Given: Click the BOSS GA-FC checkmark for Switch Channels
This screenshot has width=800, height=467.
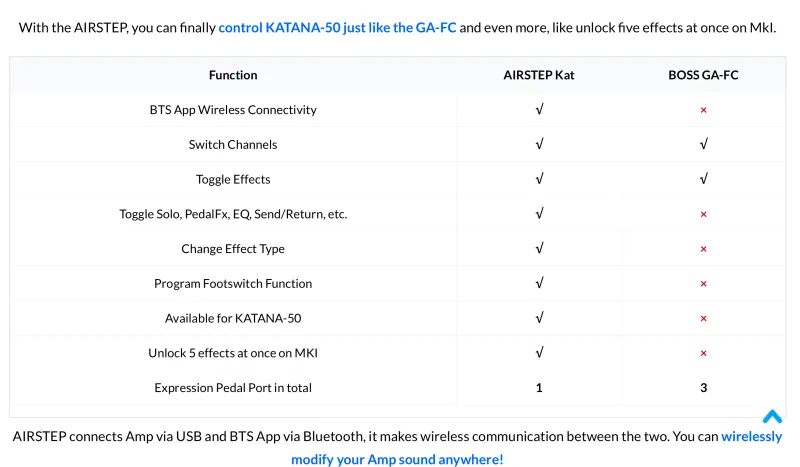Looking at the screenshot, I should (704, 144).
